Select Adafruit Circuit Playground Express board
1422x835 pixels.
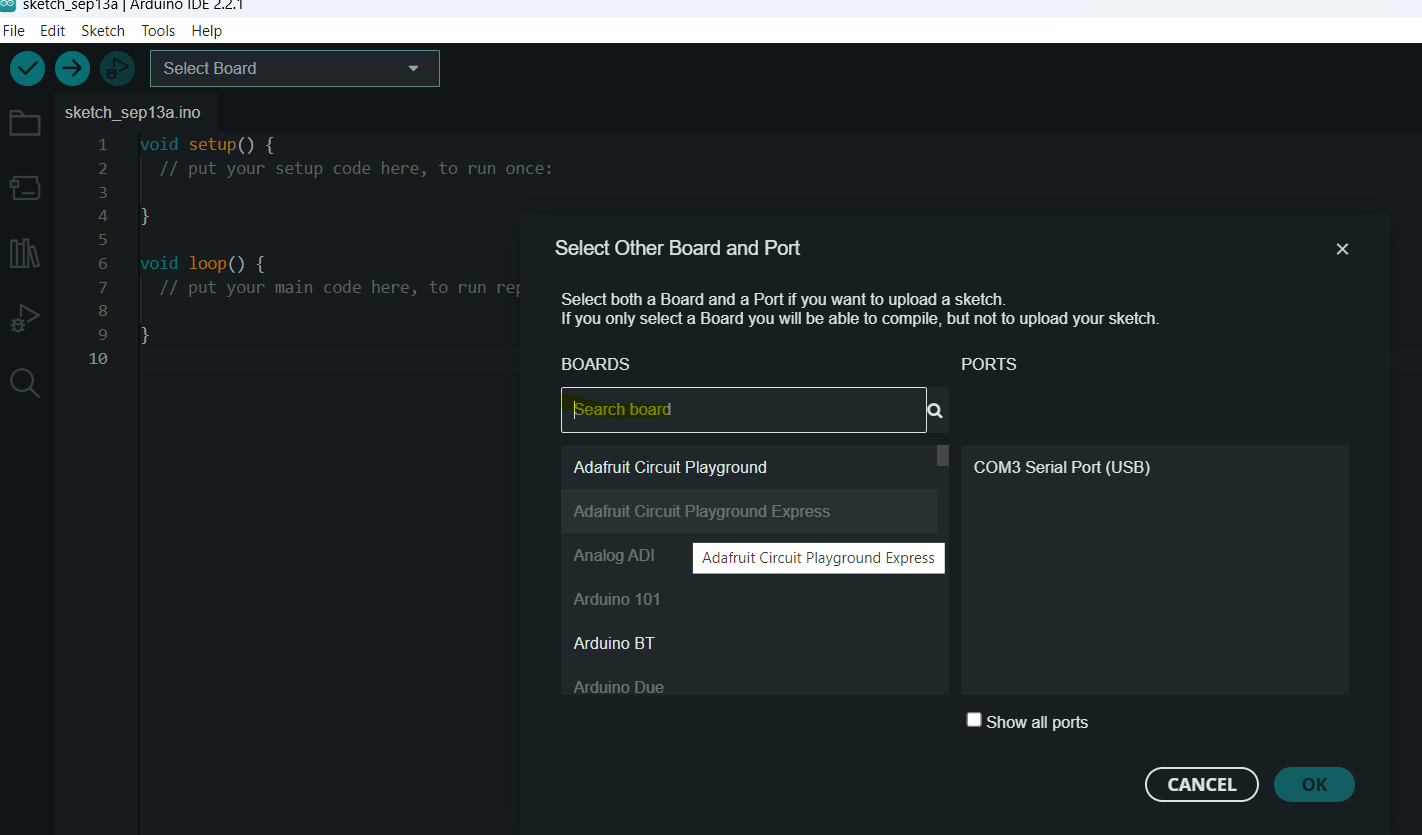coord(749,511)
